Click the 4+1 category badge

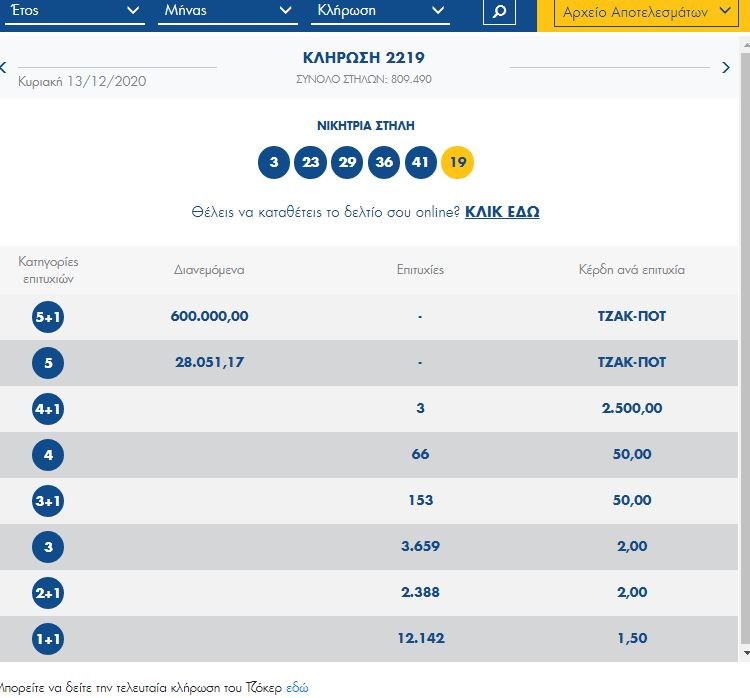pyautogui.click(x=48, y=409)
